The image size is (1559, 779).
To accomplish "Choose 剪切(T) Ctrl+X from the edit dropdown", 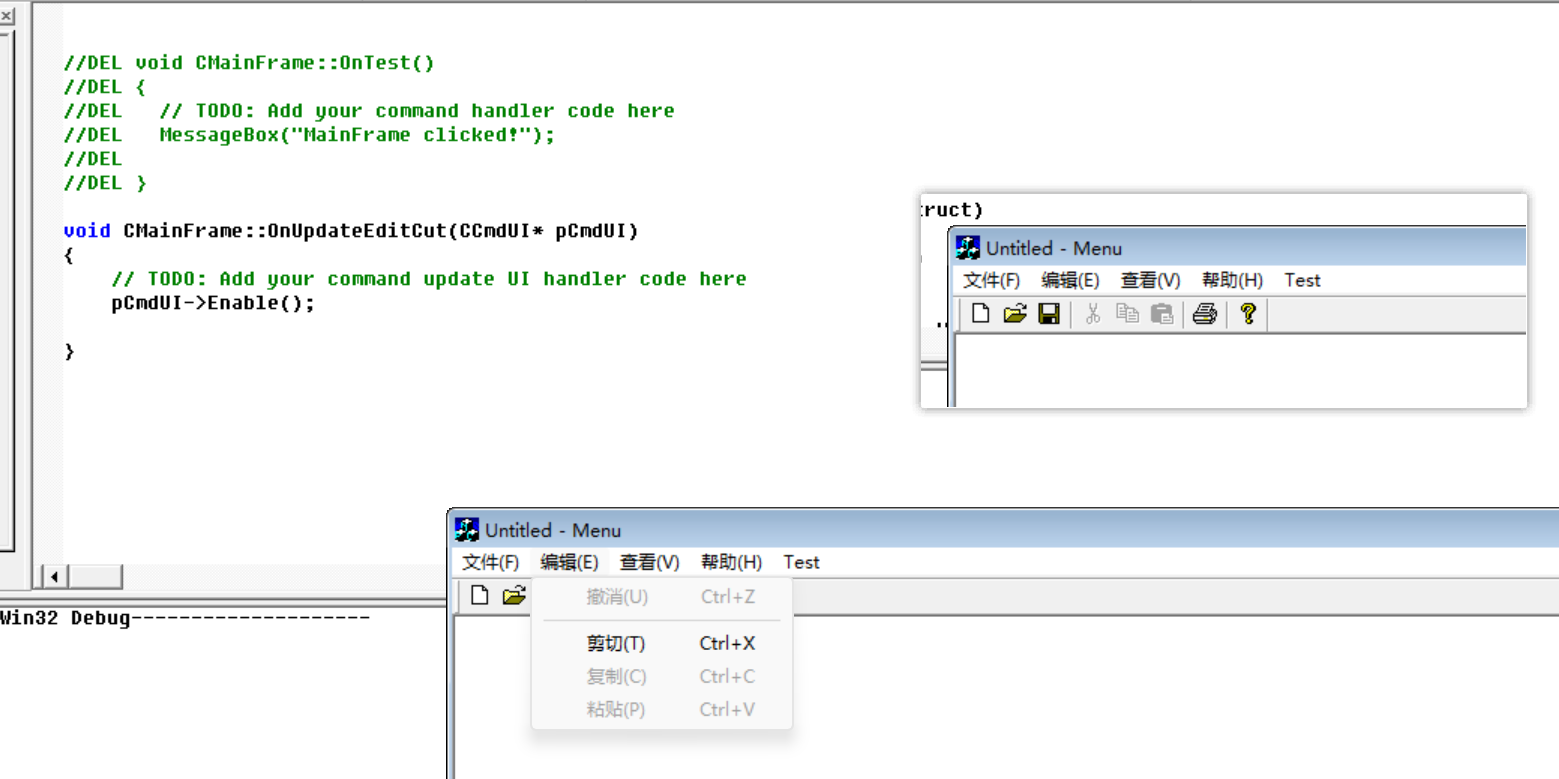I will coord(662,643).
